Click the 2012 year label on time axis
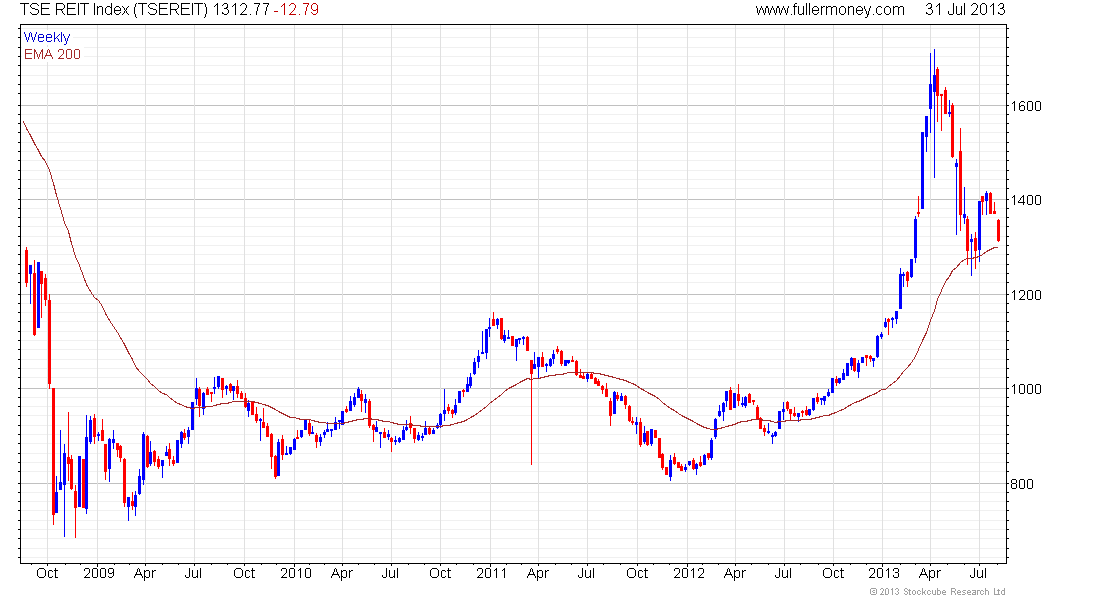Screen dimensions: 1100x600 pyautogui.click(x=688, y=573)
